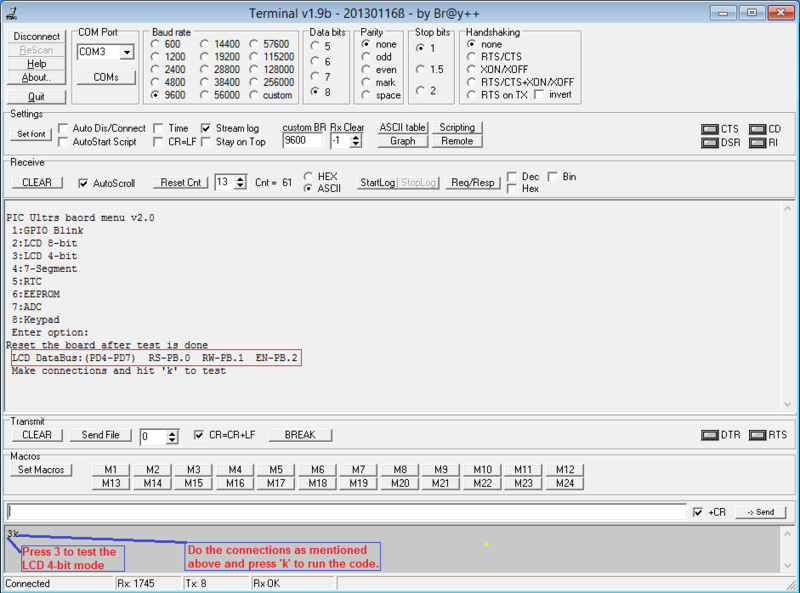Run macro M24
The width and height of the screenshot is (800, 593).
point(565,483)
